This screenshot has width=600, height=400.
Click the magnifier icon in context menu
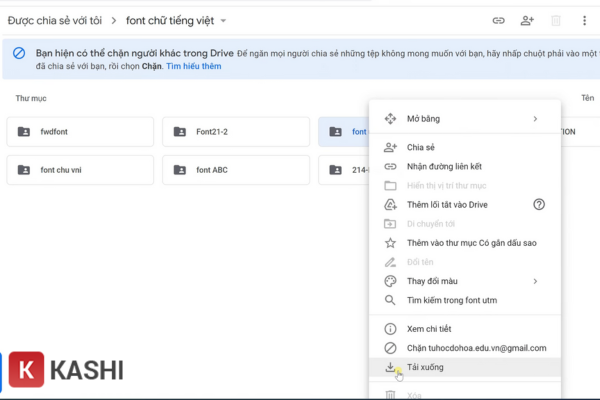coord(390,300)
